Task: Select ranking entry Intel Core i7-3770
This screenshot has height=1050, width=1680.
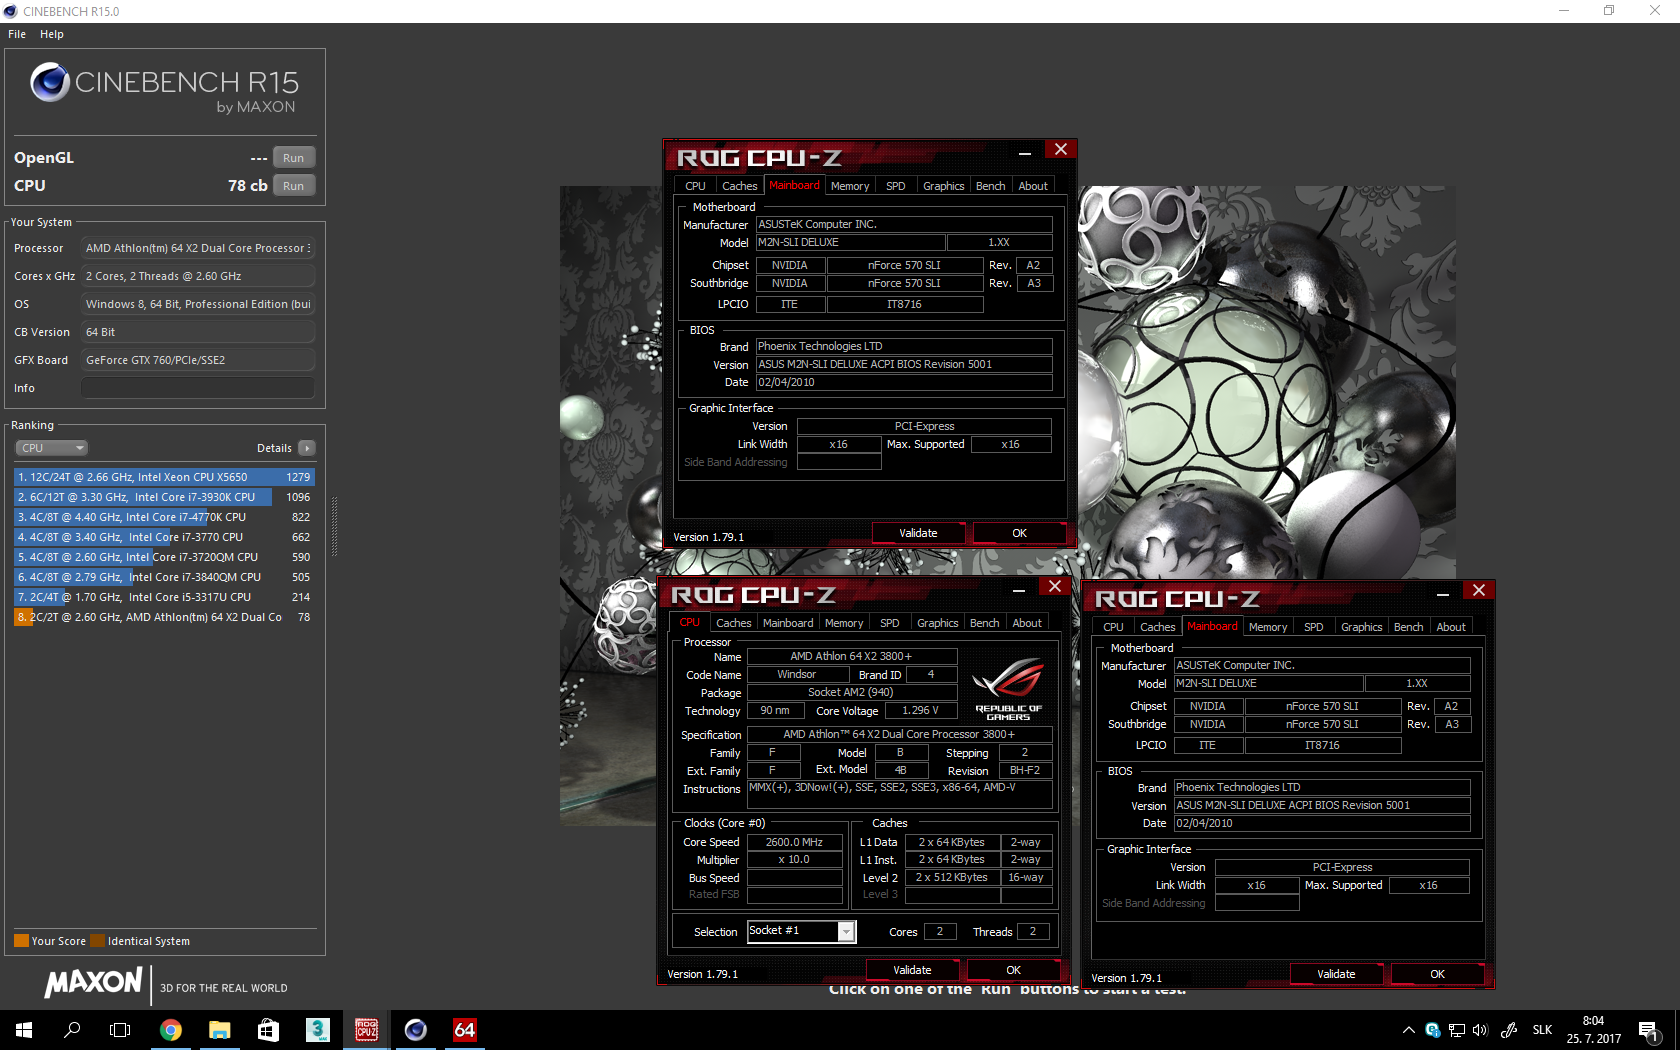Action: click(x=164, y=537)
